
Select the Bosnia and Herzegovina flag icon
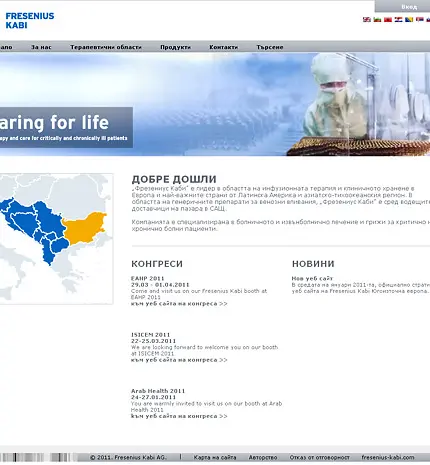point(409,20)
